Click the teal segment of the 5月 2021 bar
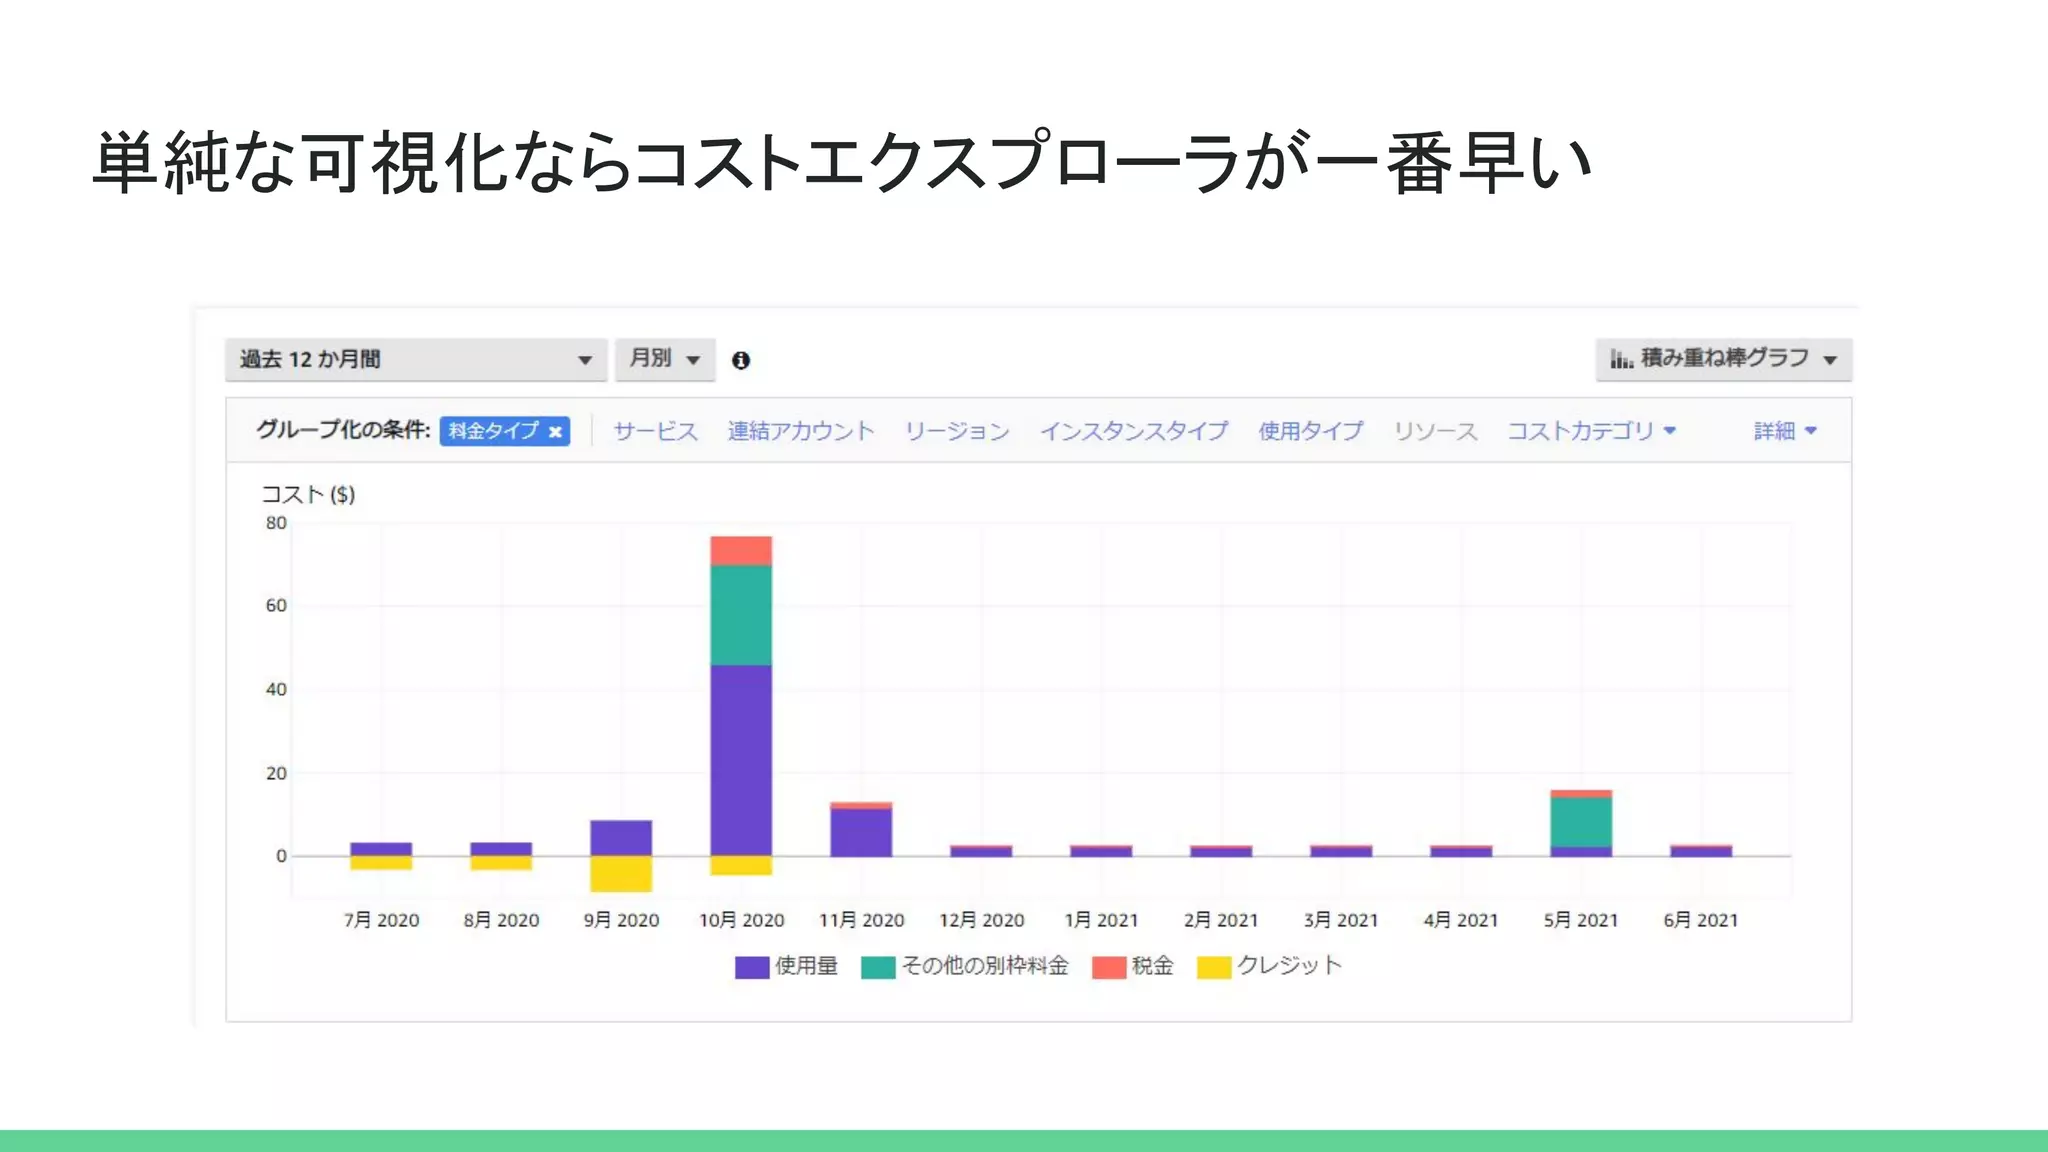The width and height of the screenshot is (2048, 1152). [1581, 822]
